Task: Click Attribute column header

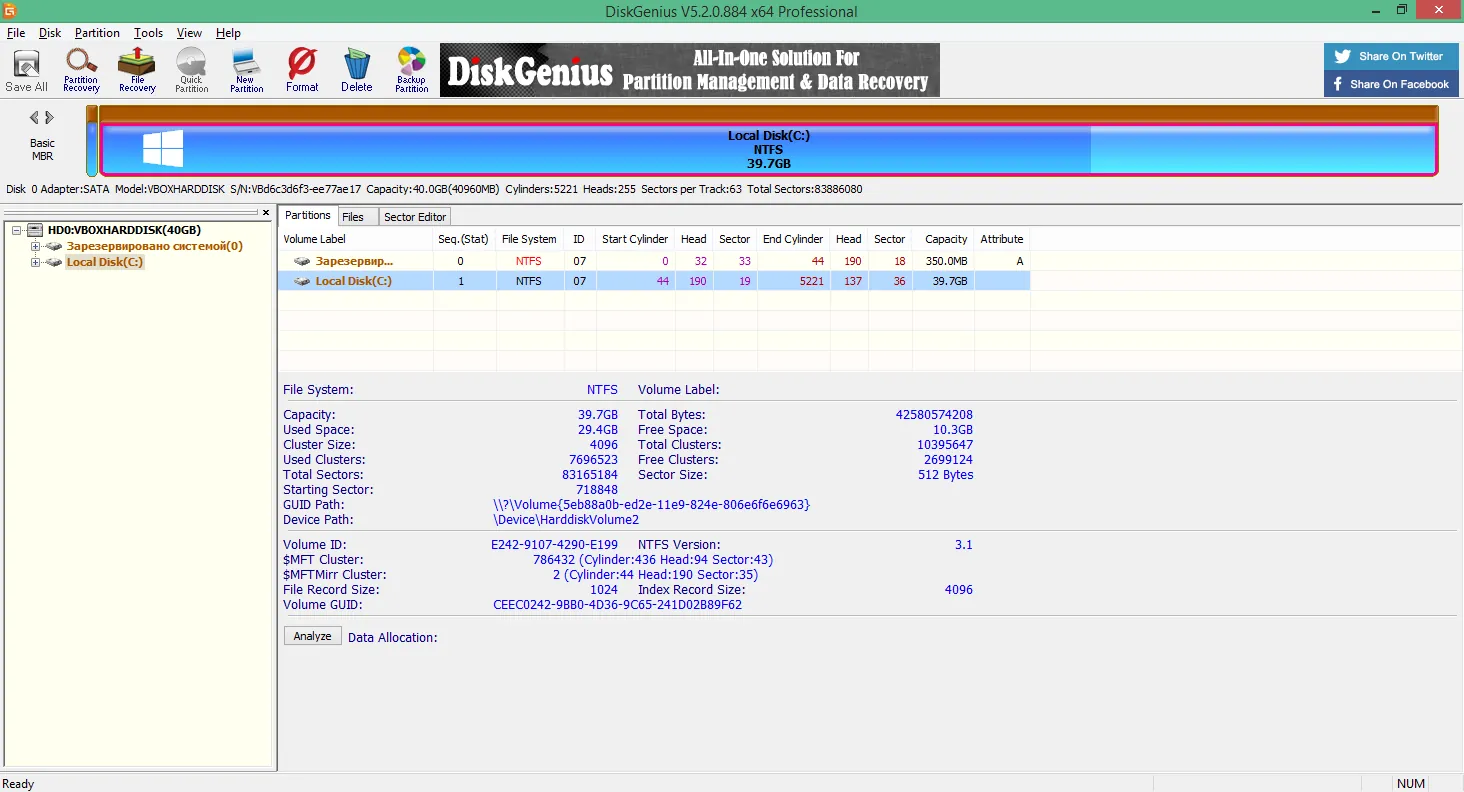Action: pos(1002,239)
